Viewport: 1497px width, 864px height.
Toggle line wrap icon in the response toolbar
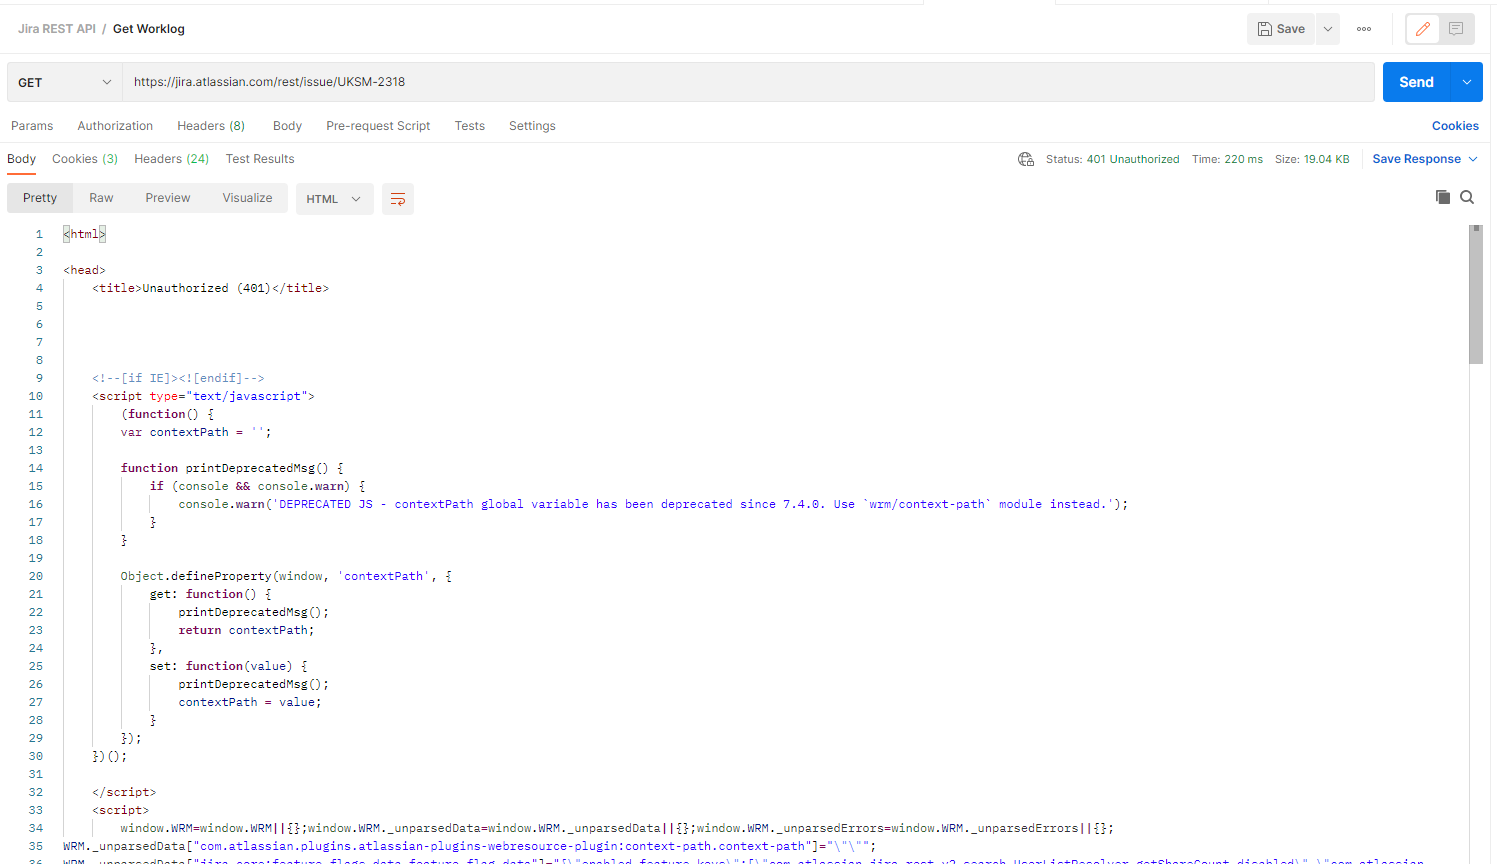click(x=398, y=199)
